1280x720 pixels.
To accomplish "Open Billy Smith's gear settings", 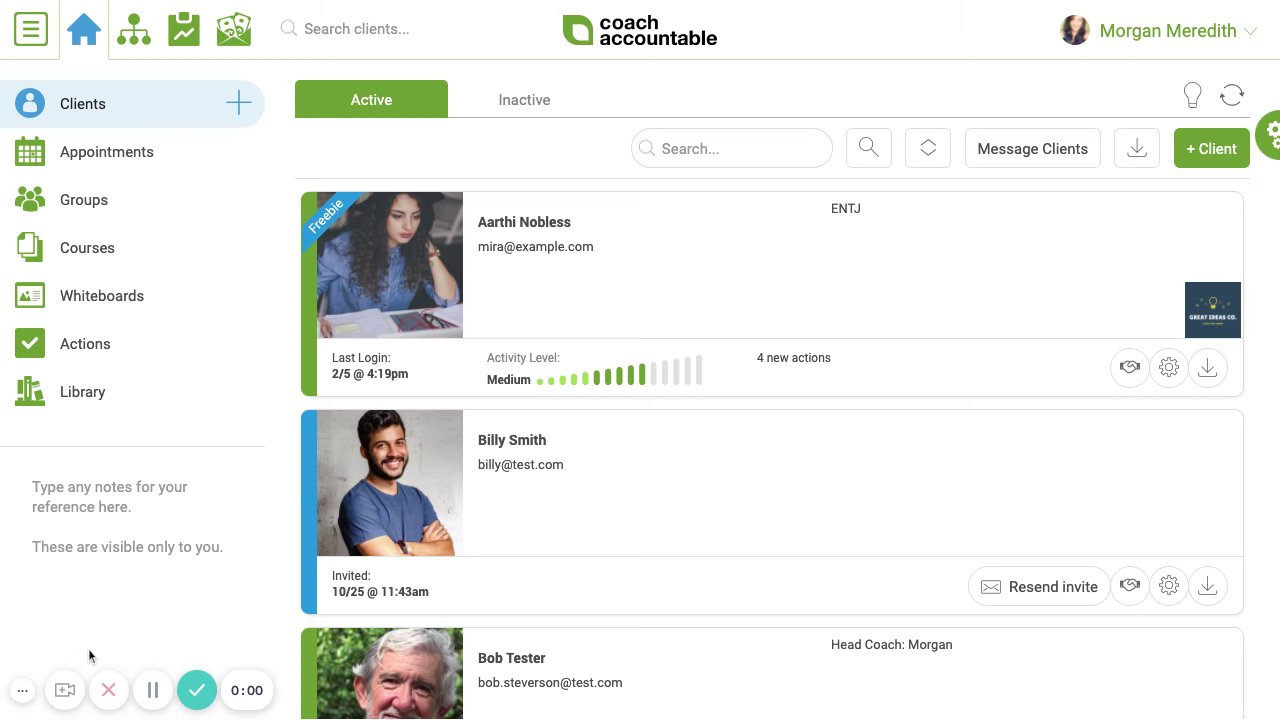I will [x=1169, y=586].
